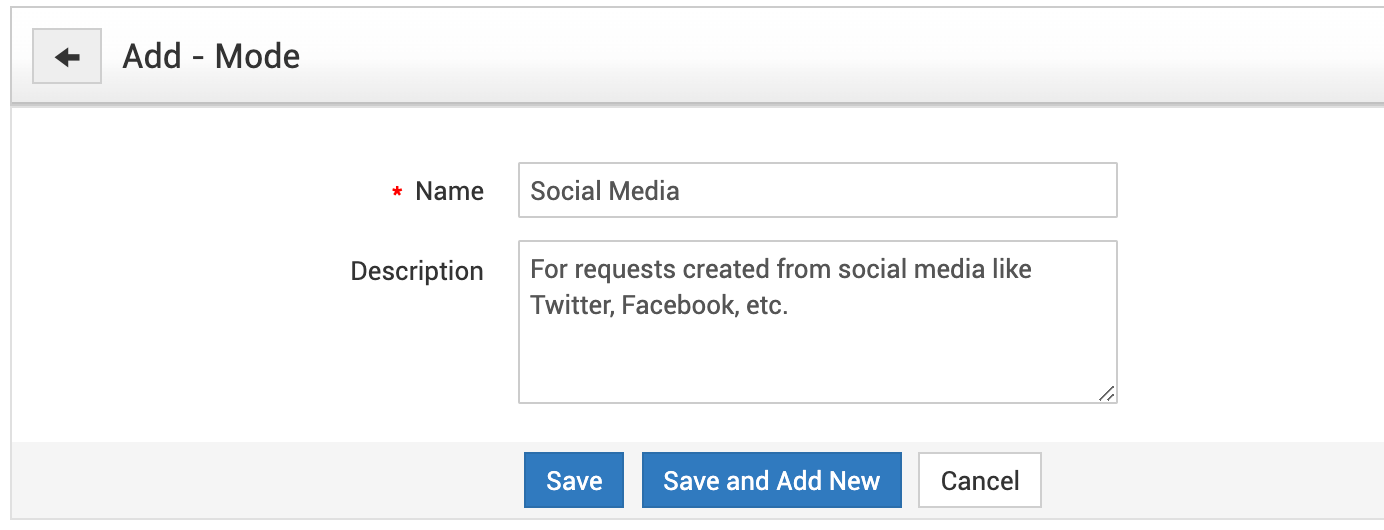Click the Save and Add New button

tap(771, 481)
